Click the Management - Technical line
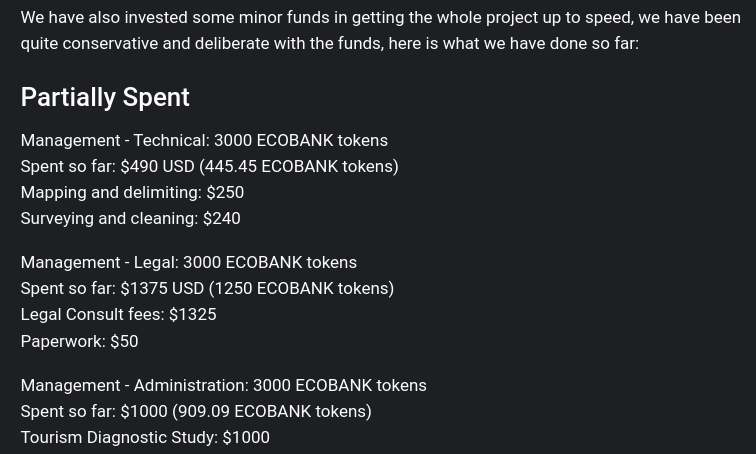The width and height of the screenshot is (756, 454). click(x=204, y=140)
